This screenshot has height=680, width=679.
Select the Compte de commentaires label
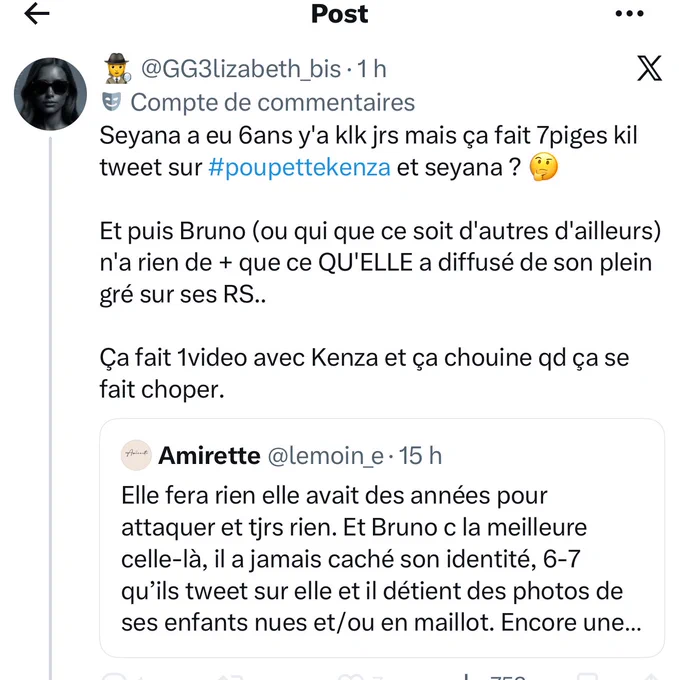click(273, 102)
